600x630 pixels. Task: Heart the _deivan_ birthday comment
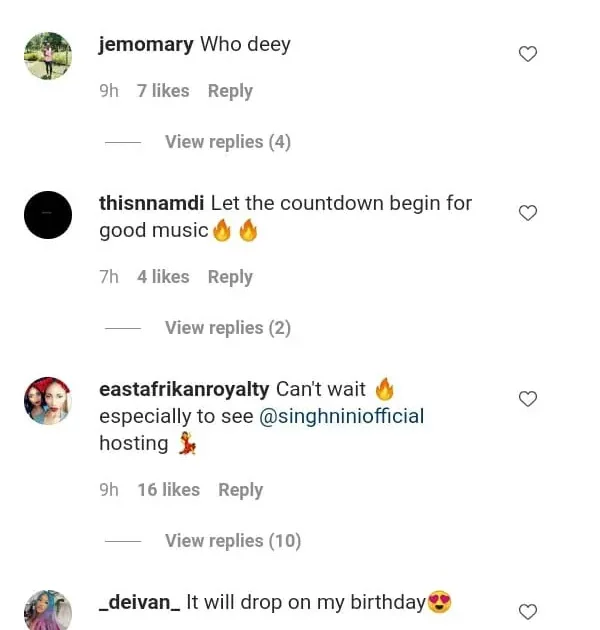click(528, 611)
